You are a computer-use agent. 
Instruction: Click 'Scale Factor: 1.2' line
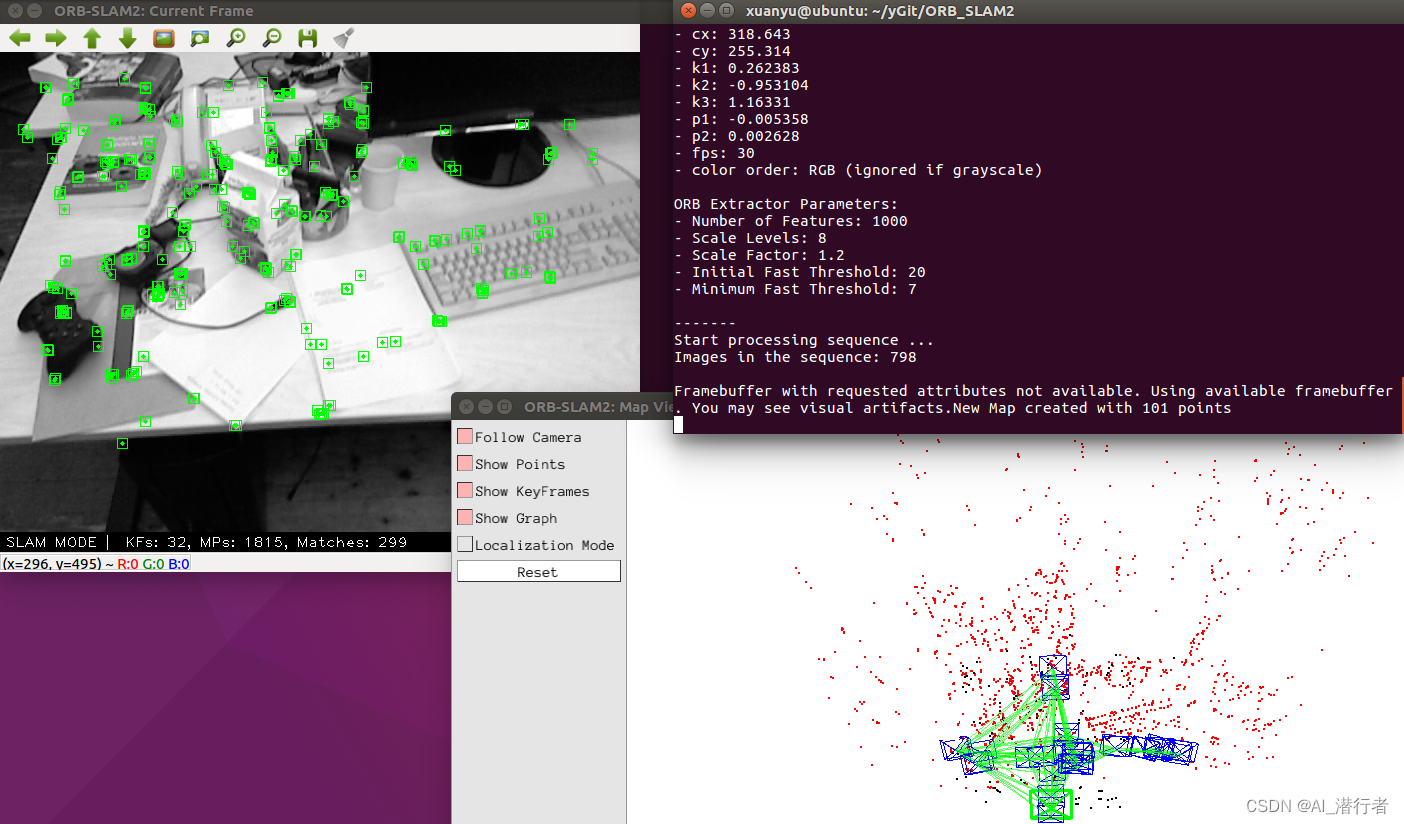(x=757, y=255)
